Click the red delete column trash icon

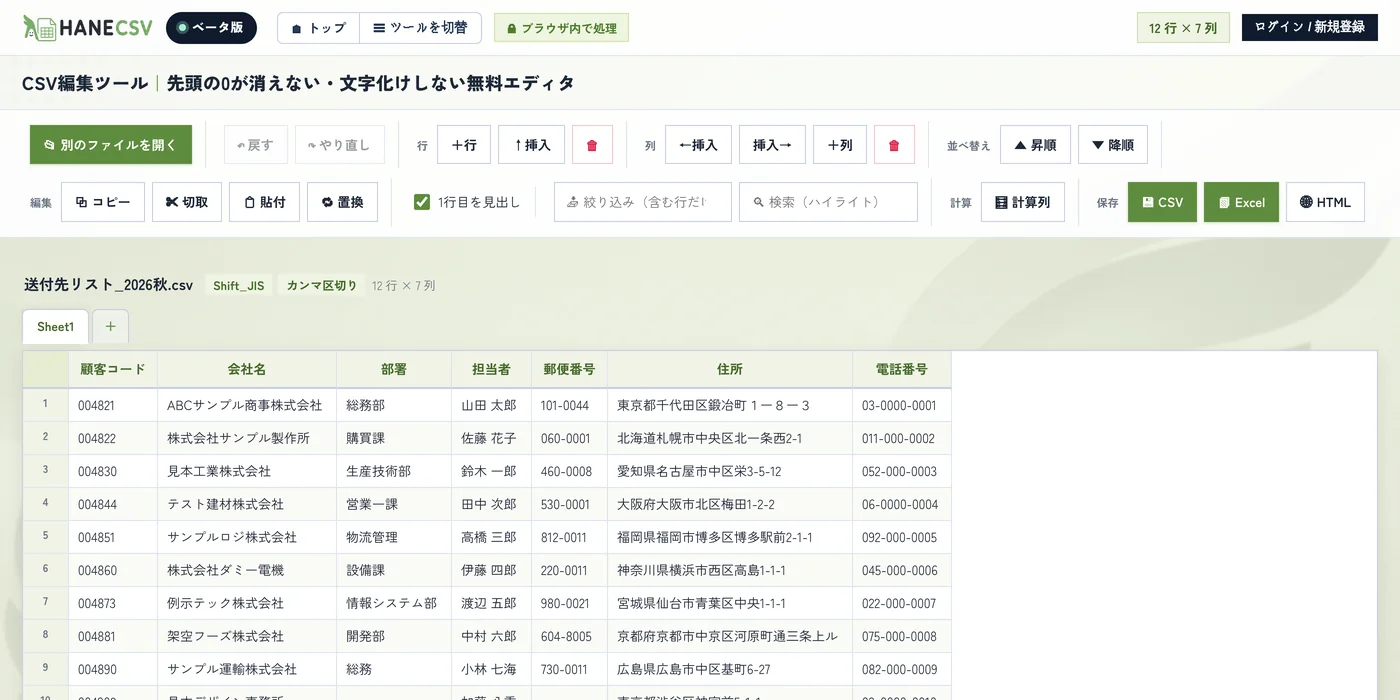point(894,145)
